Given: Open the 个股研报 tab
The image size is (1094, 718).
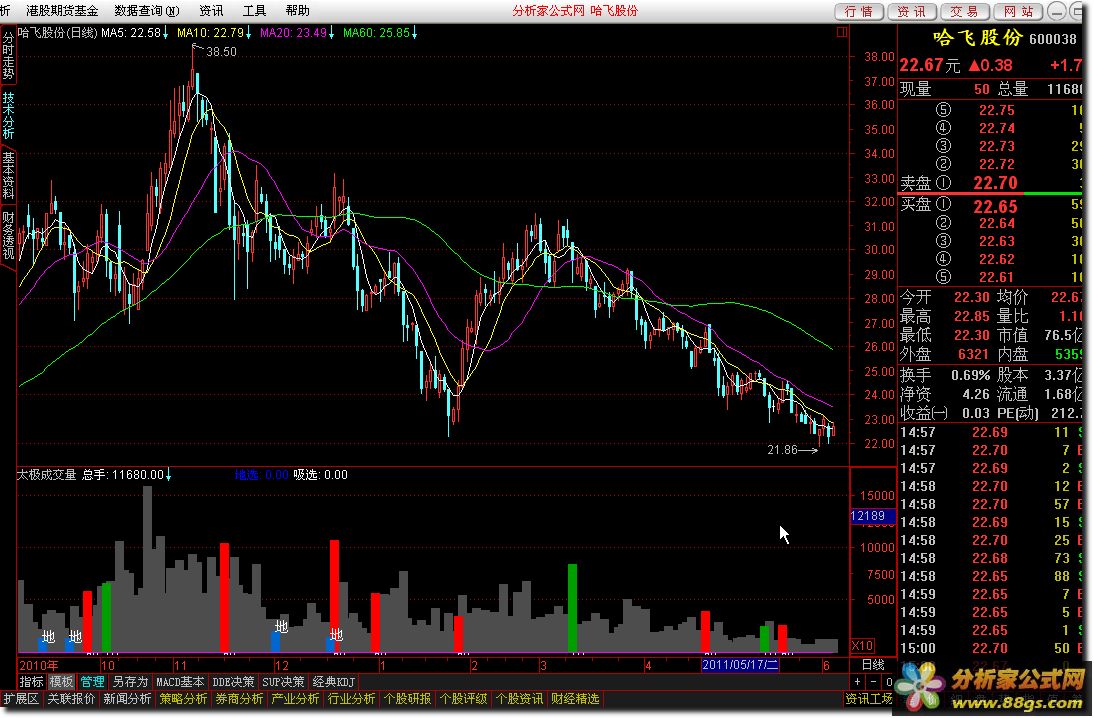Looking at the screenshot, I should [x=407, y=698].
